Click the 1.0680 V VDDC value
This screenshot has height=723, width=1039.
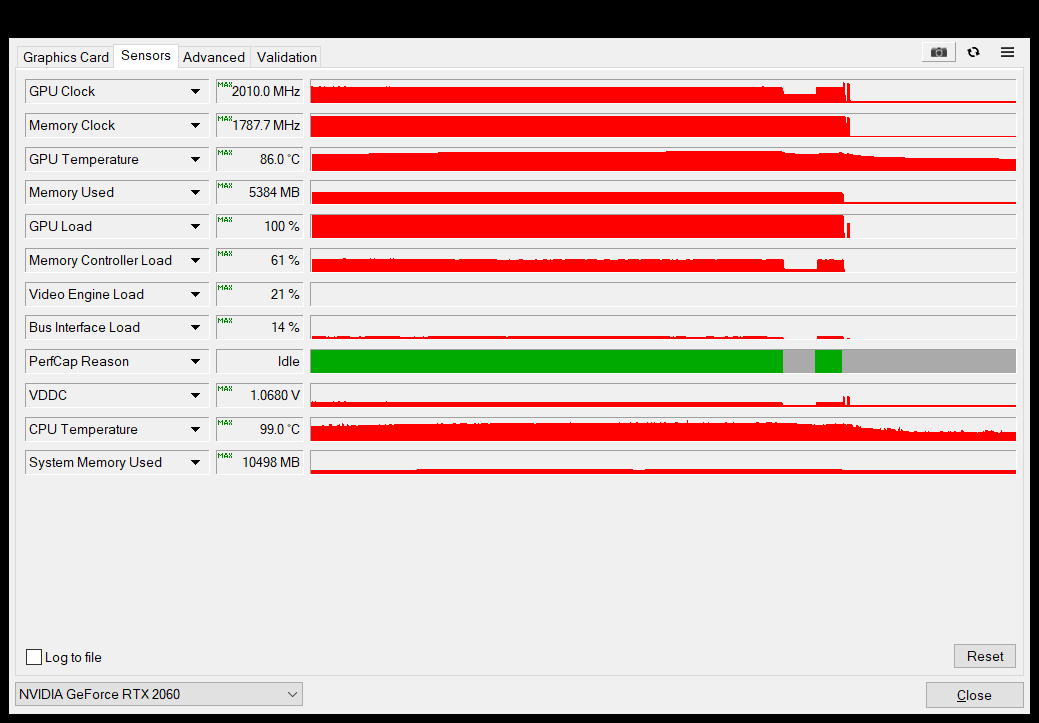[x=260, y=395]
